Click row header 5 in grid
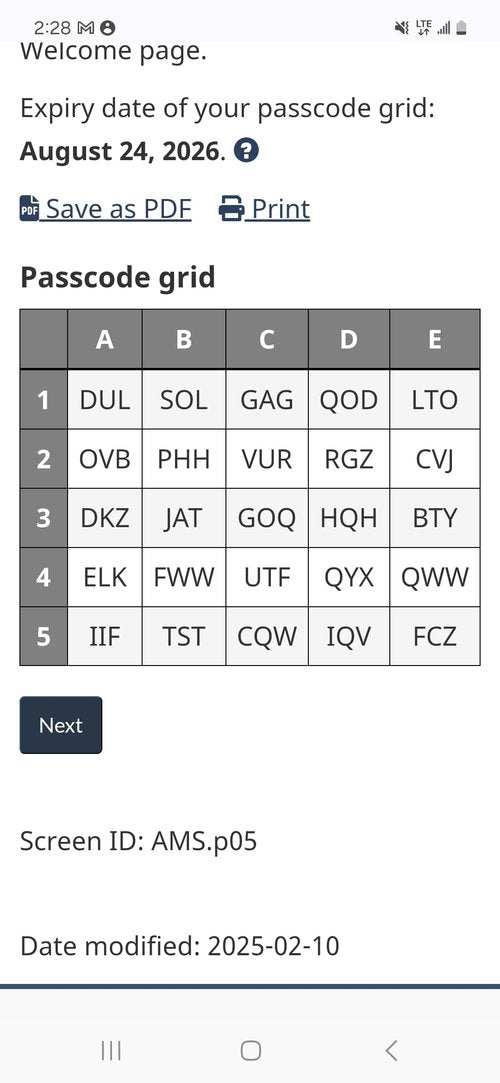 44,637
